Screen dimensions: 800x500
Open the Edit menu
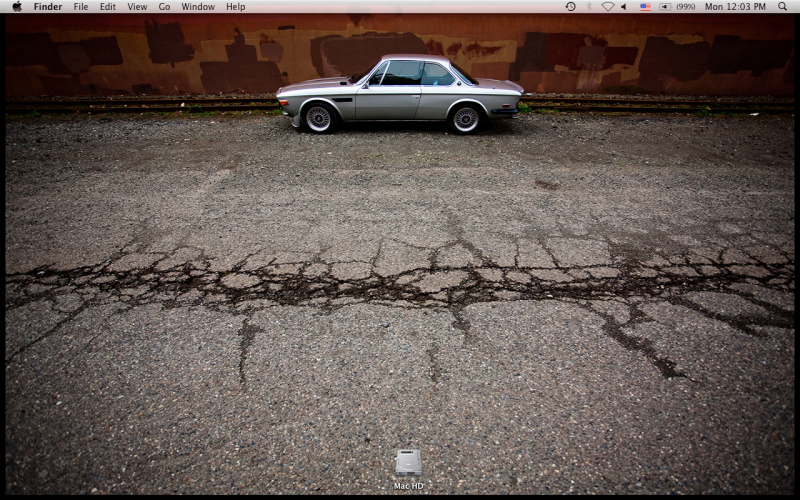pos(107,7)
